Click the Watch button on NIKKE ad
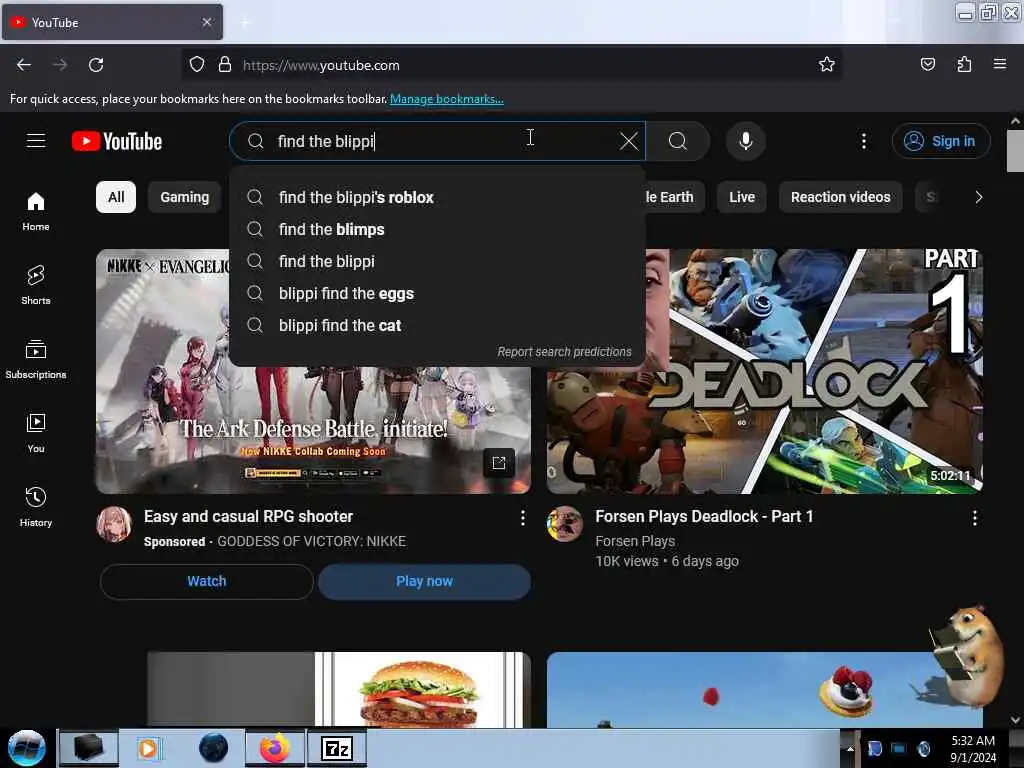This screenshot has width=1024, height=768. pos(206,581)
